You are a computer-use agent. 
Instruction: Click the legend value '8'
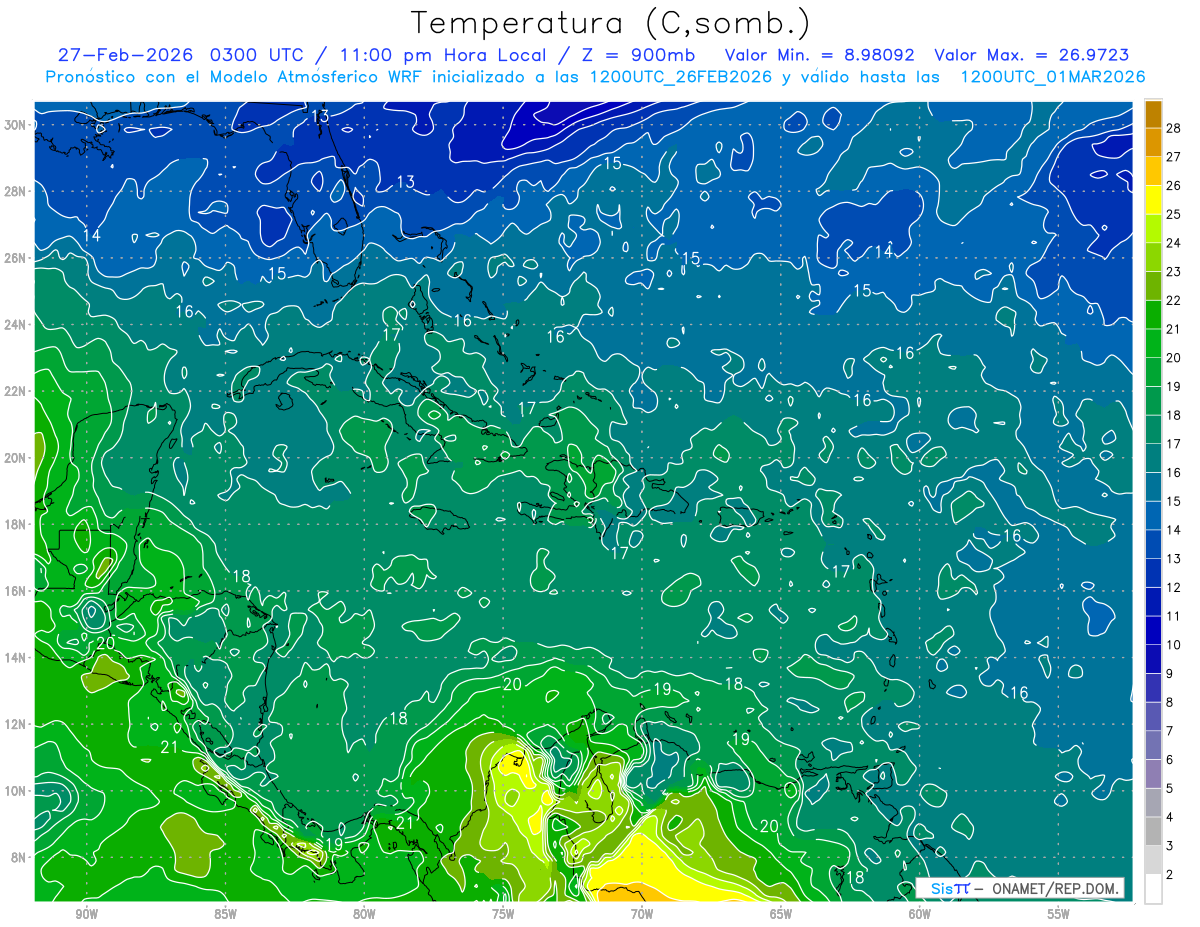[x=1170, y=702]
